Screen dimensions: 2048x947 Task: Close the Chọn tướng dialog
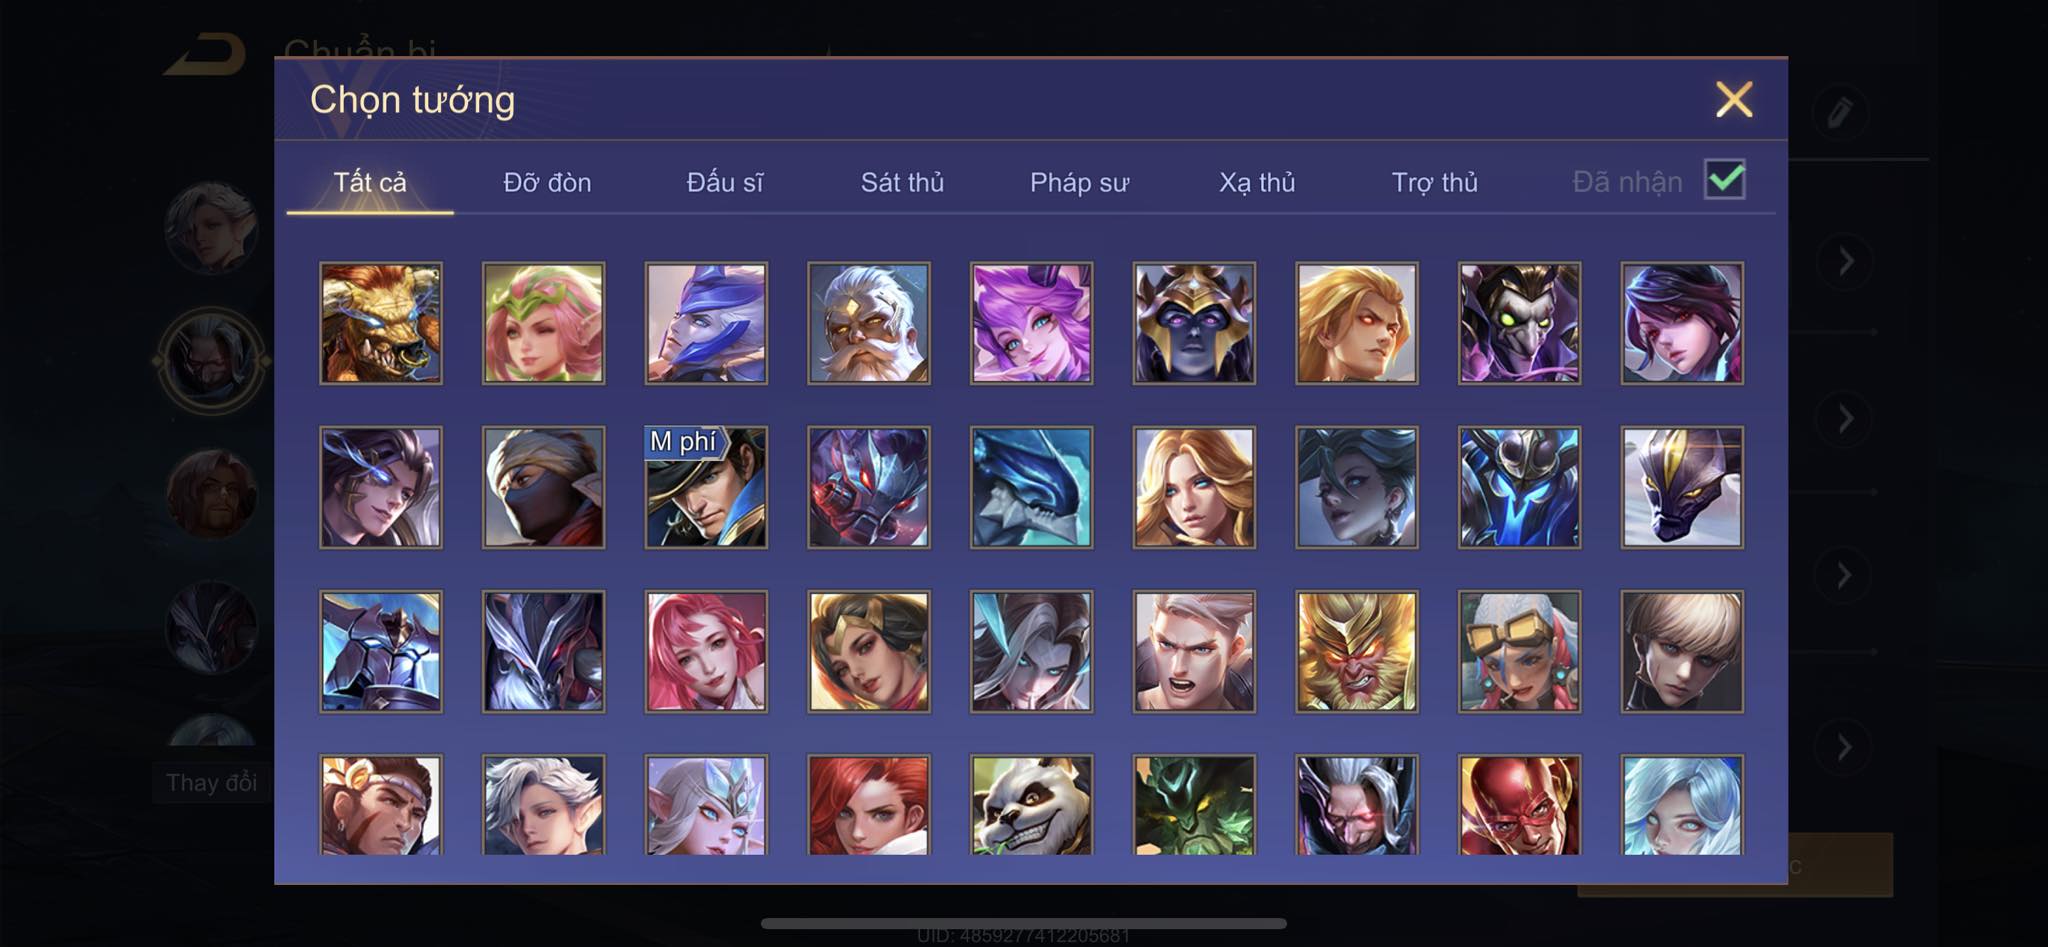pos(1734,99)
